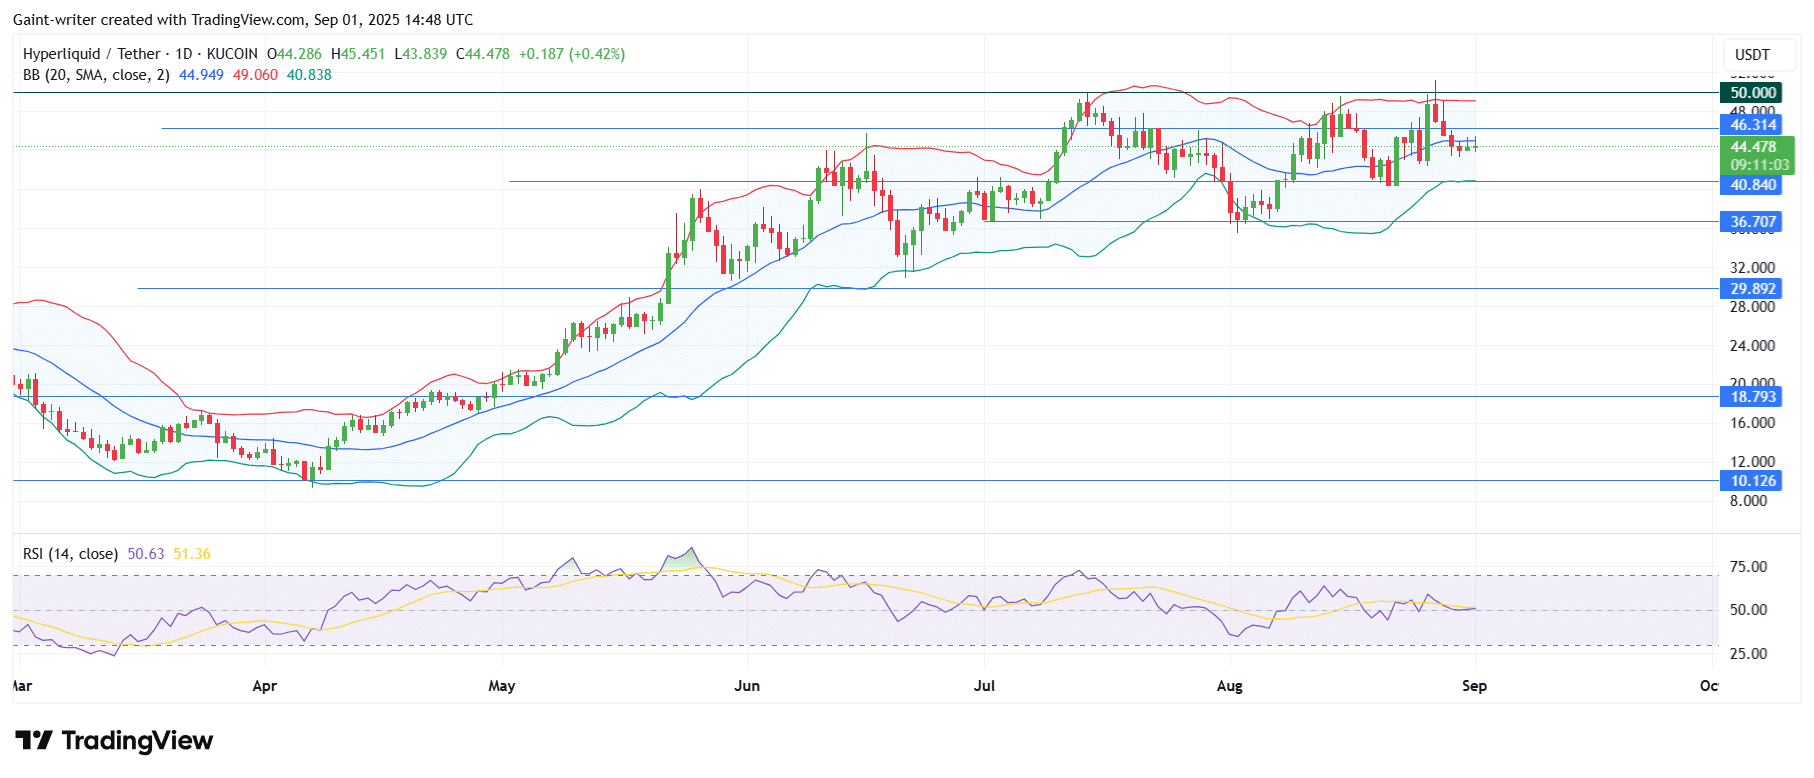1814x778 pixels.
Task: Click the +0.187 (+0.42%) change value
Action: [572, 54]
